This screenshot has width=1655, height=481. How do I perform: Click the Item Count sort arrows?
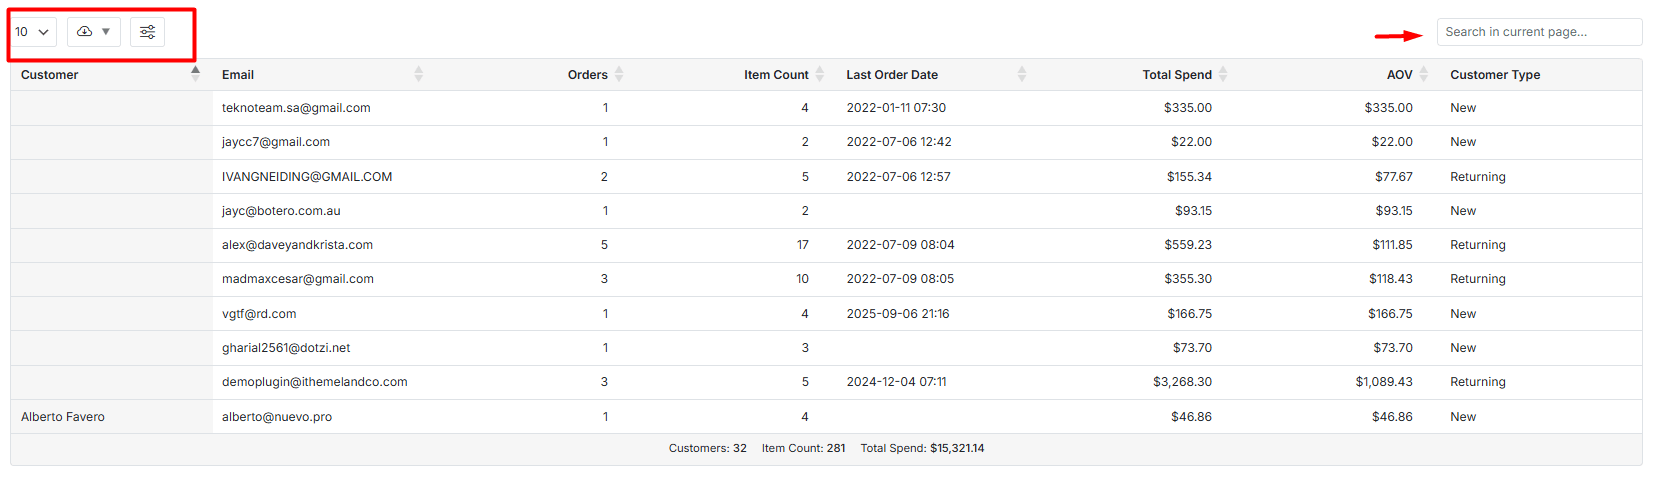click(x=820, y=74)
